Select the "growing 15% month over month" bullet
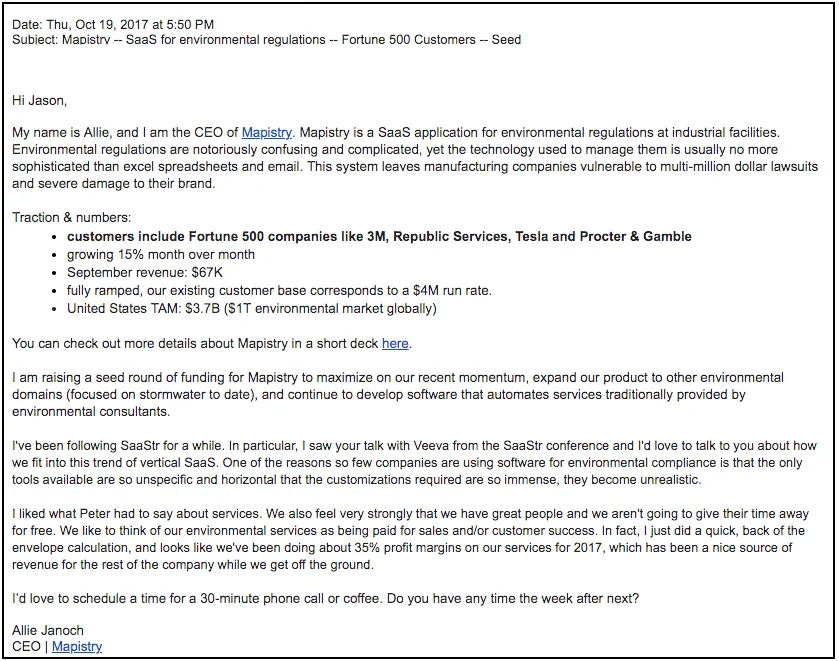The height and width of the screenshot is (661, 839). coord(161,255)
